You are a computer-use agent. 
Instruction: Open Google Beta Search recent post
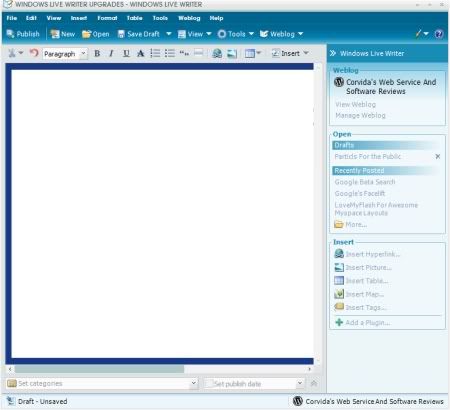click(x=365, y=182)
